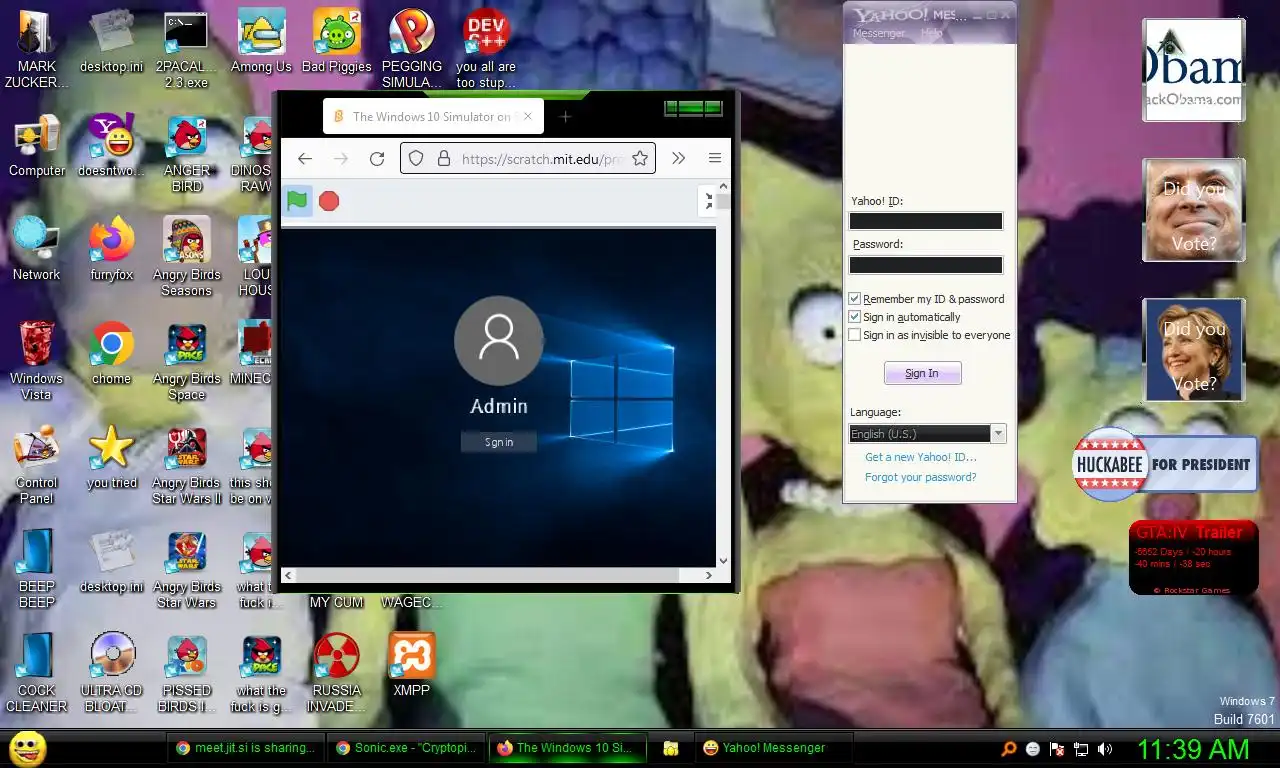Click the green flag in Scratch player
The image size is (1280, 768).
coord(297,201)
